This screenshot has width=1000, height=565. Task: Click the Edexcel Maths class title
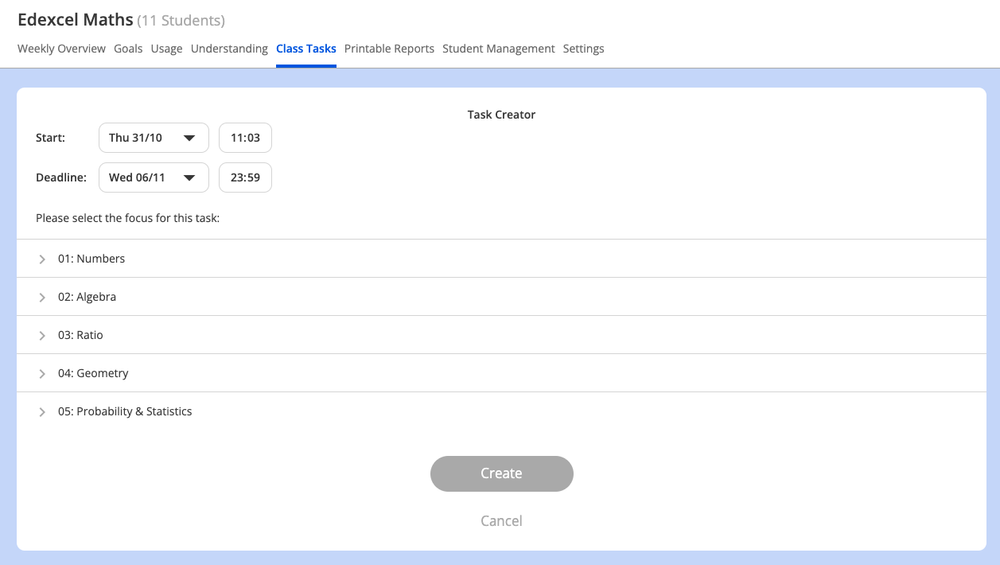pos(75,20)
